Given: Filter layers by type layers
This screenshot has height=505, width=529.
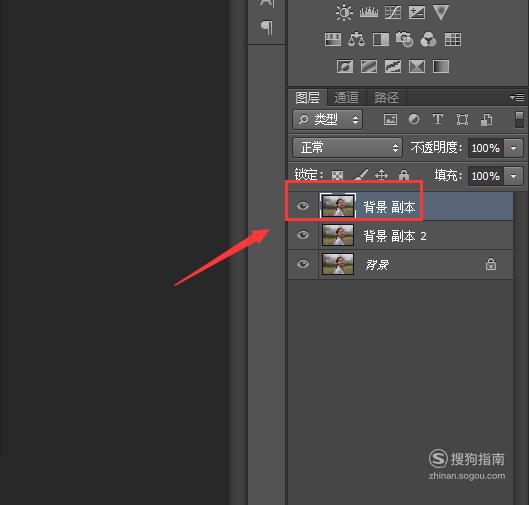Looking at the screenshot, I should pyautogui.click(x=438, y=119).
